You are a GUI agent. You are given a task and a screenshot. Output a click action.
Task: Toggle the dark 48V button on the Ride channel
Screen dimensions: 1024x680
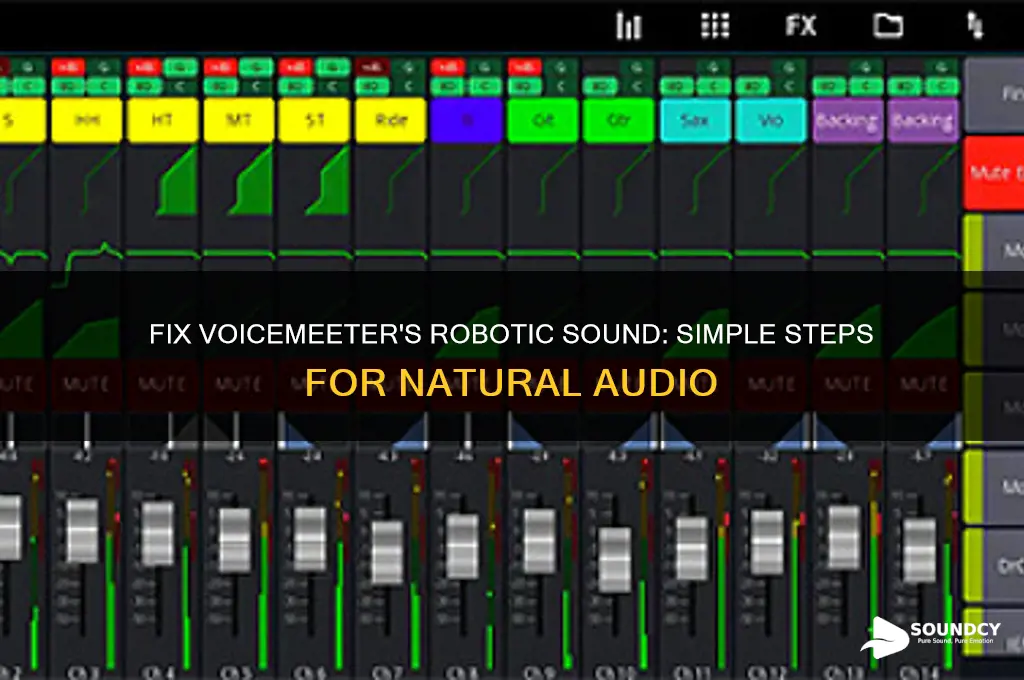[372, 67]
